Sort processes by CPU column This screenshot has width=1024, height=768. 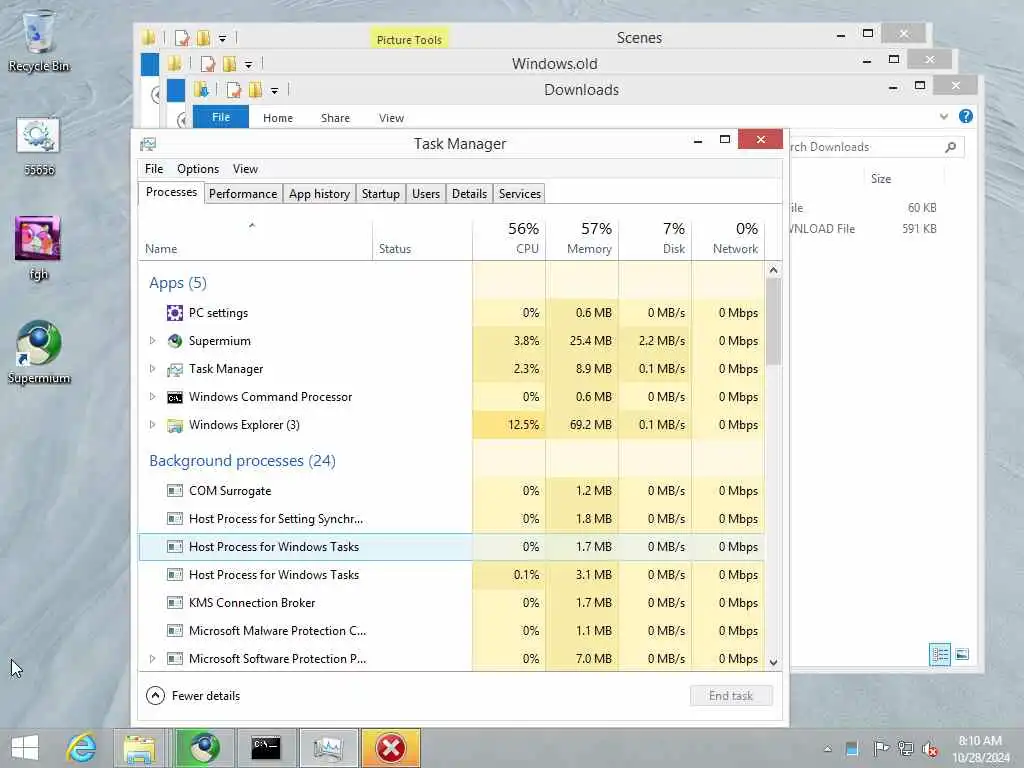(x=509, y=238)
